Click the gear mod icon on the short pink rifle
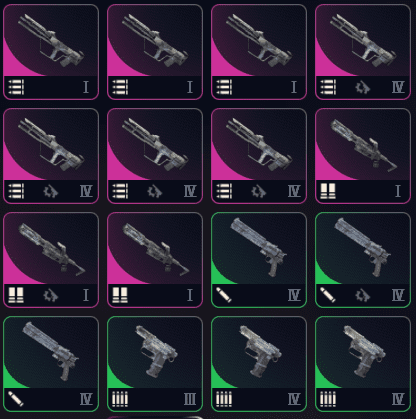 pyautogui.click(x=51, y=295)
